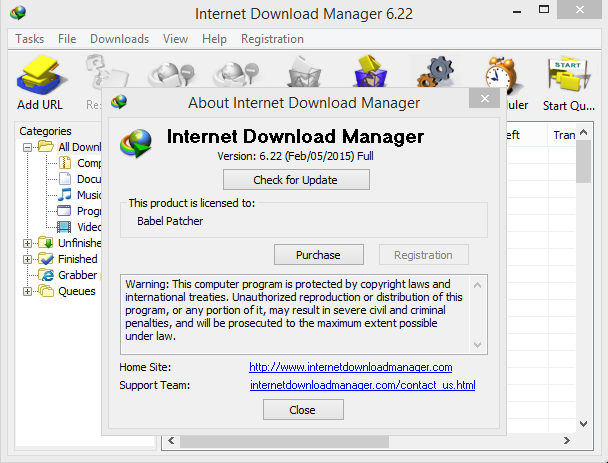Click the Purchase button

[x=319, y=255]
